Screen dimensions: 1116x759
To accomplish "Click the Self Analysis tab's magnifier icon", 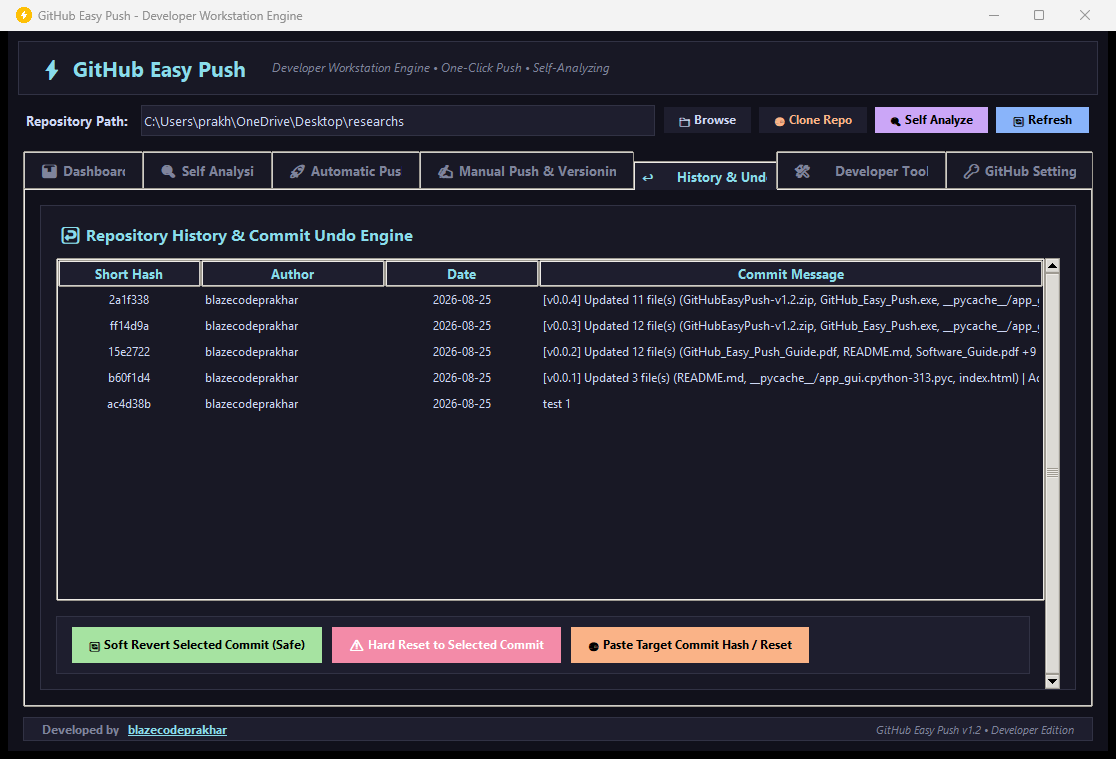I will (168, 171).
